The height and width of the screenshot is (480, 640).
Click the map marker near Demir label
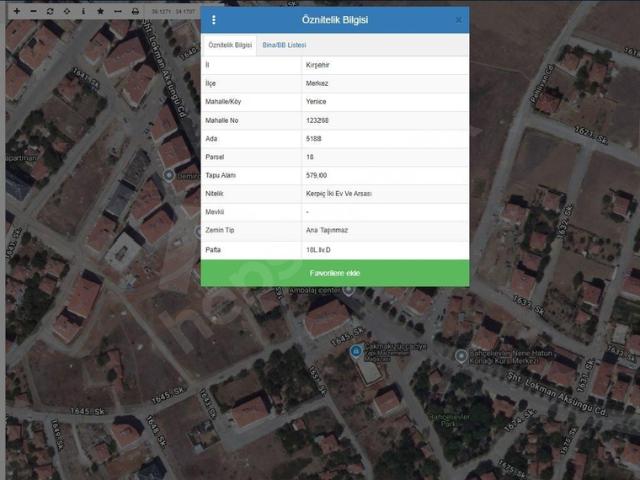coord(169,176)
